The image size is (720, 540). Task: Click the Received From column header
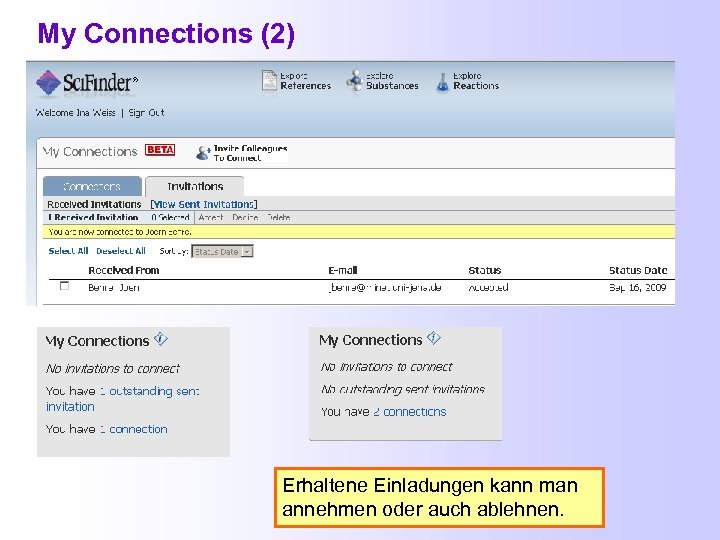coord(124,270)
